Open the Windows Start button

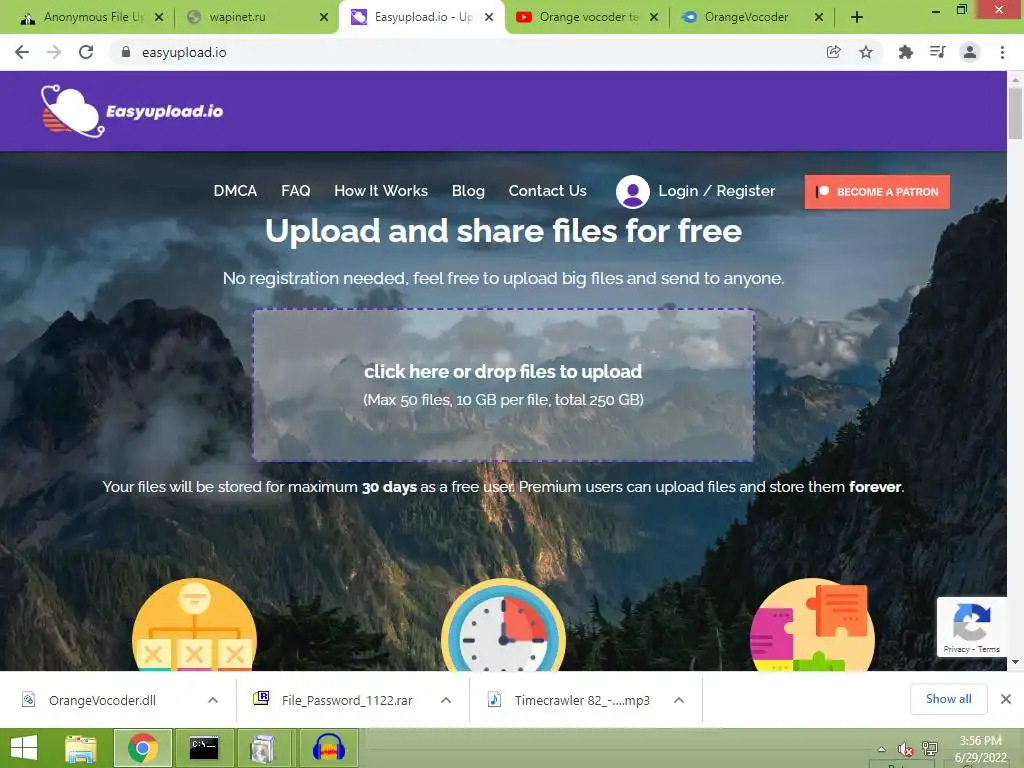[24, 748]
